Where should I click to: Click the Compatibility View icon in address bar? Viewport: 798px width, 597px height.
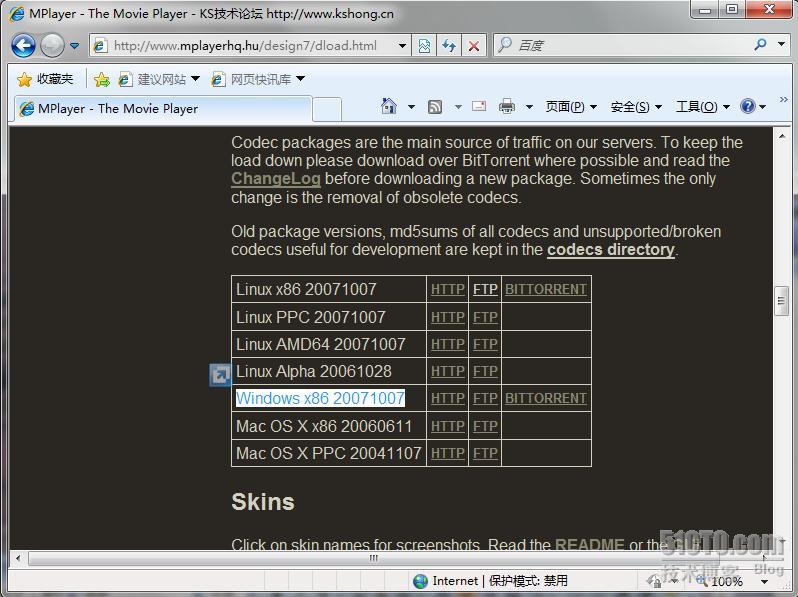[x=425, y=45]
